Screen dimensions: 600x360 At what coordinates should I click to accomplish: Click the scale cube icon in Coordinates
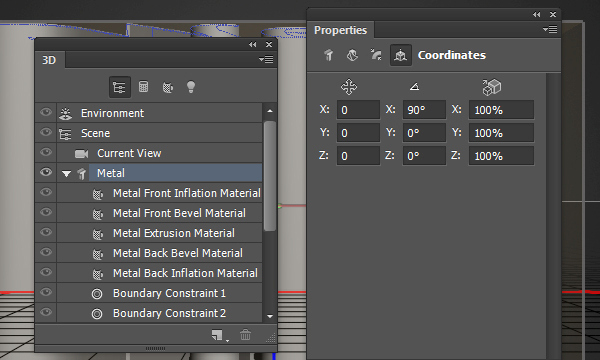(x=492, y=87)
